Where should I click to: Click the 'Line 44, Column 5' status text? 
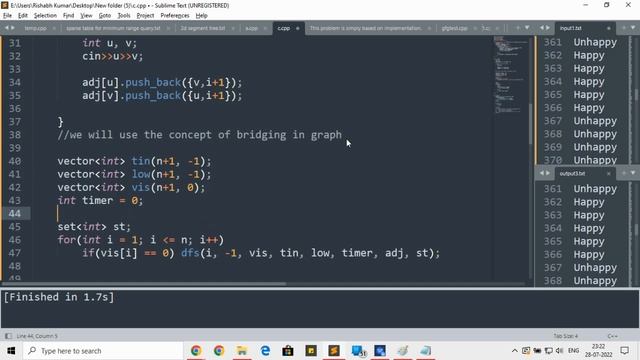coord(37,336)
